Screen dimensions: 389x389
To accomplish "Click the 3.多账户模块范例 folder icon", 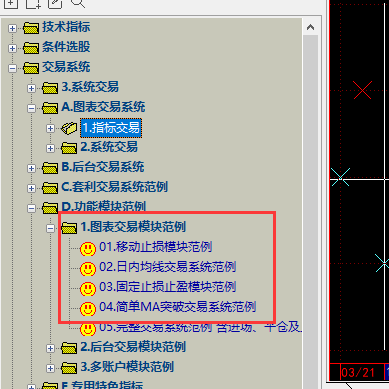I will [x=69, y=368].
